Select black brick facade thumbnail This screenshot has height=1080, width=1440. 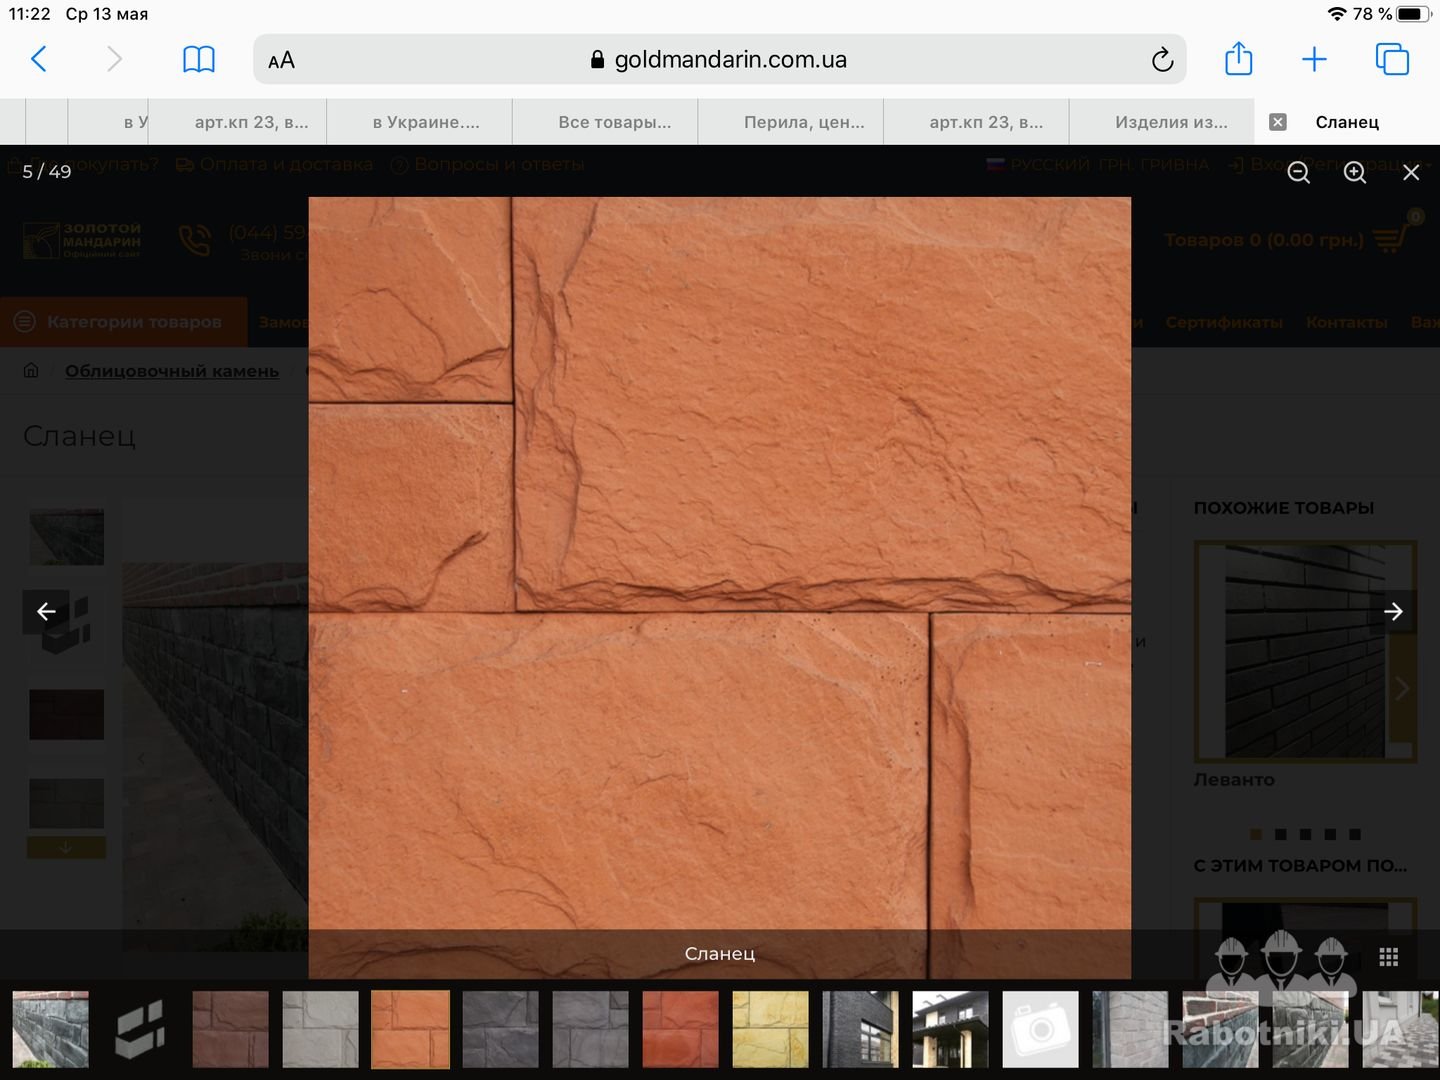pyautogui.click(x=860, y=1029)
